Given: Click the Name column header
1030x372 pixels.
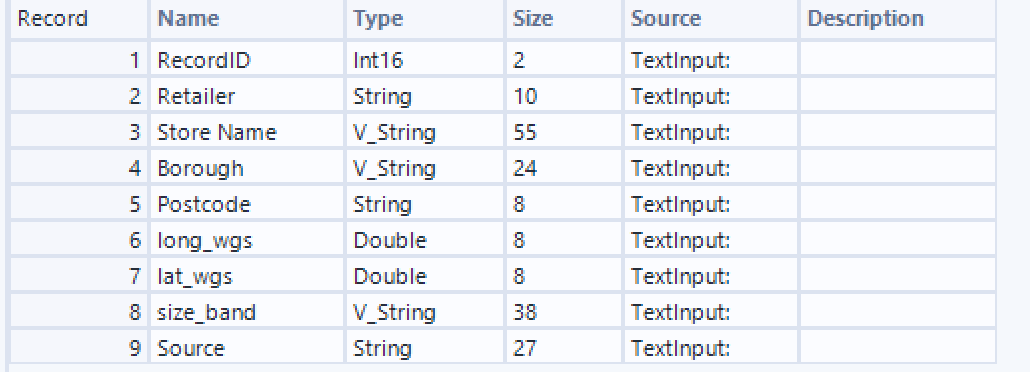Looking at the screenshot, I should point(247,19).
